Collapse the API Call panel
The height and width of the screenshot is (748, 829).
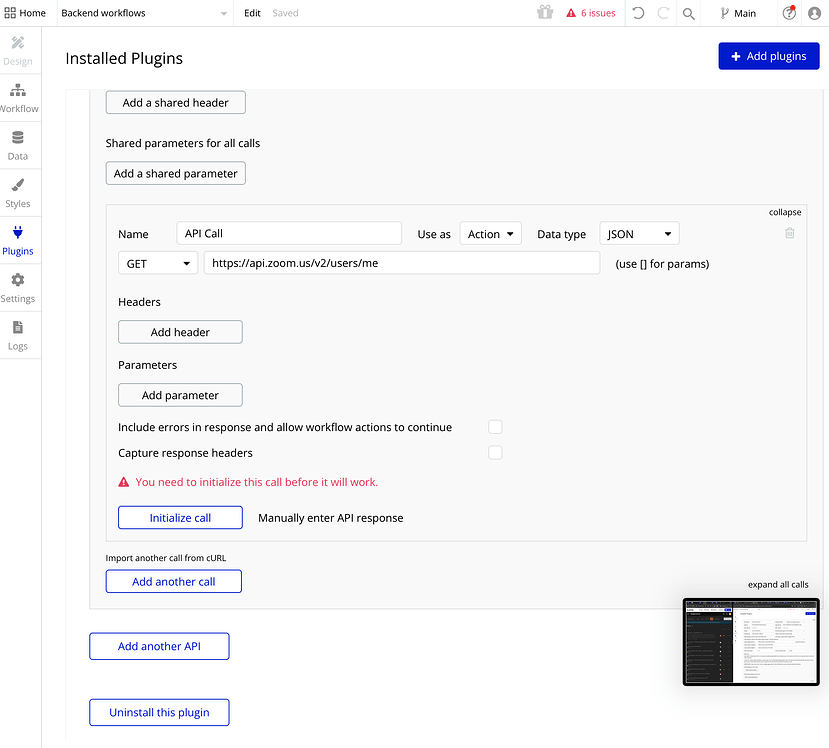(x=784, y=212)
